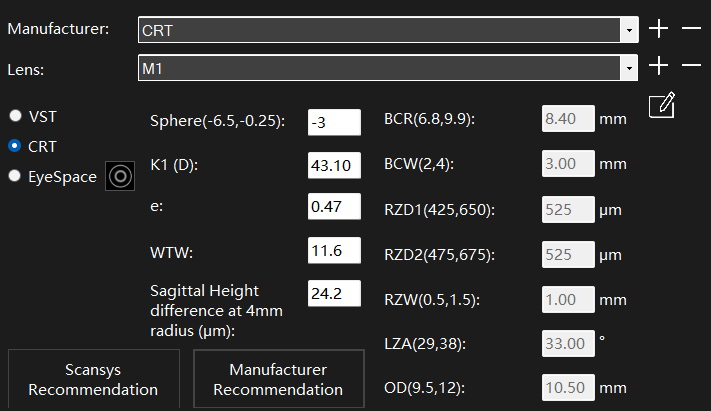Screen dimensions: 711x411
Task: Click the minus icon next to Manufacturer
Action: point(691,29)
